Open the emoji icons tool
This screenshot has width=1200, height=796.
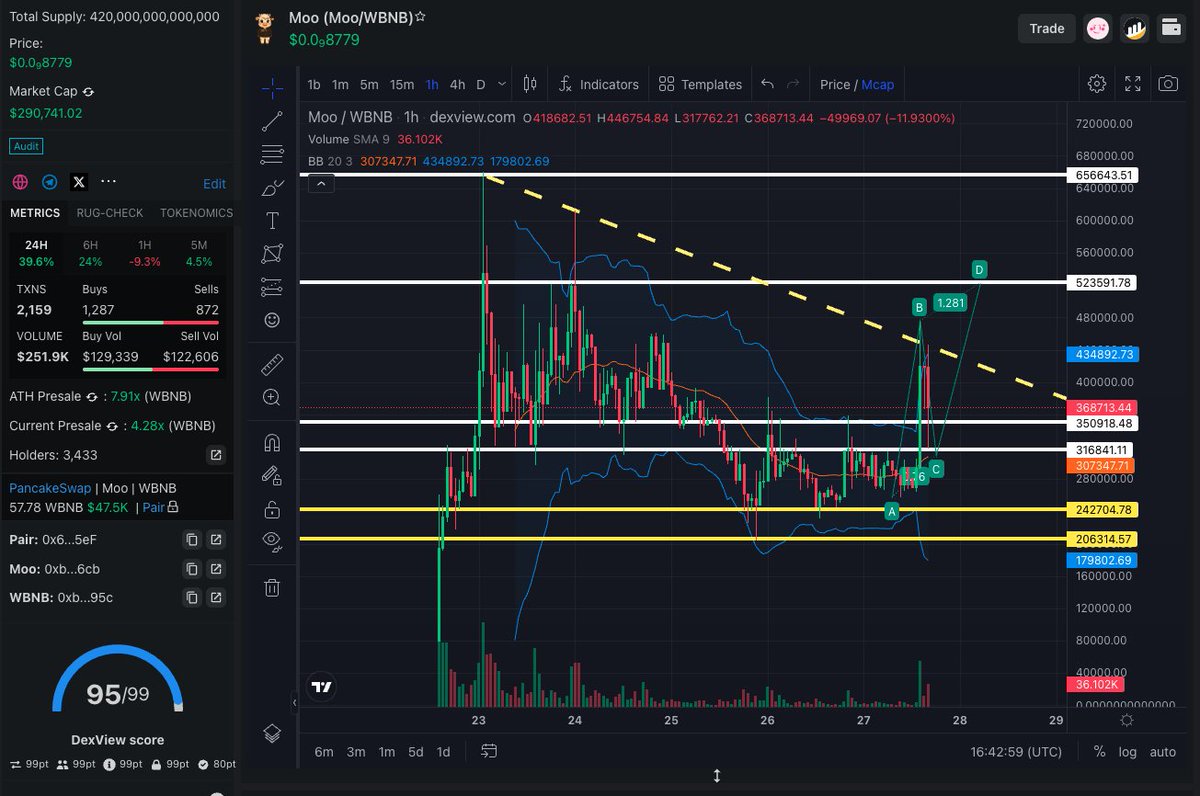click(272, 320)
